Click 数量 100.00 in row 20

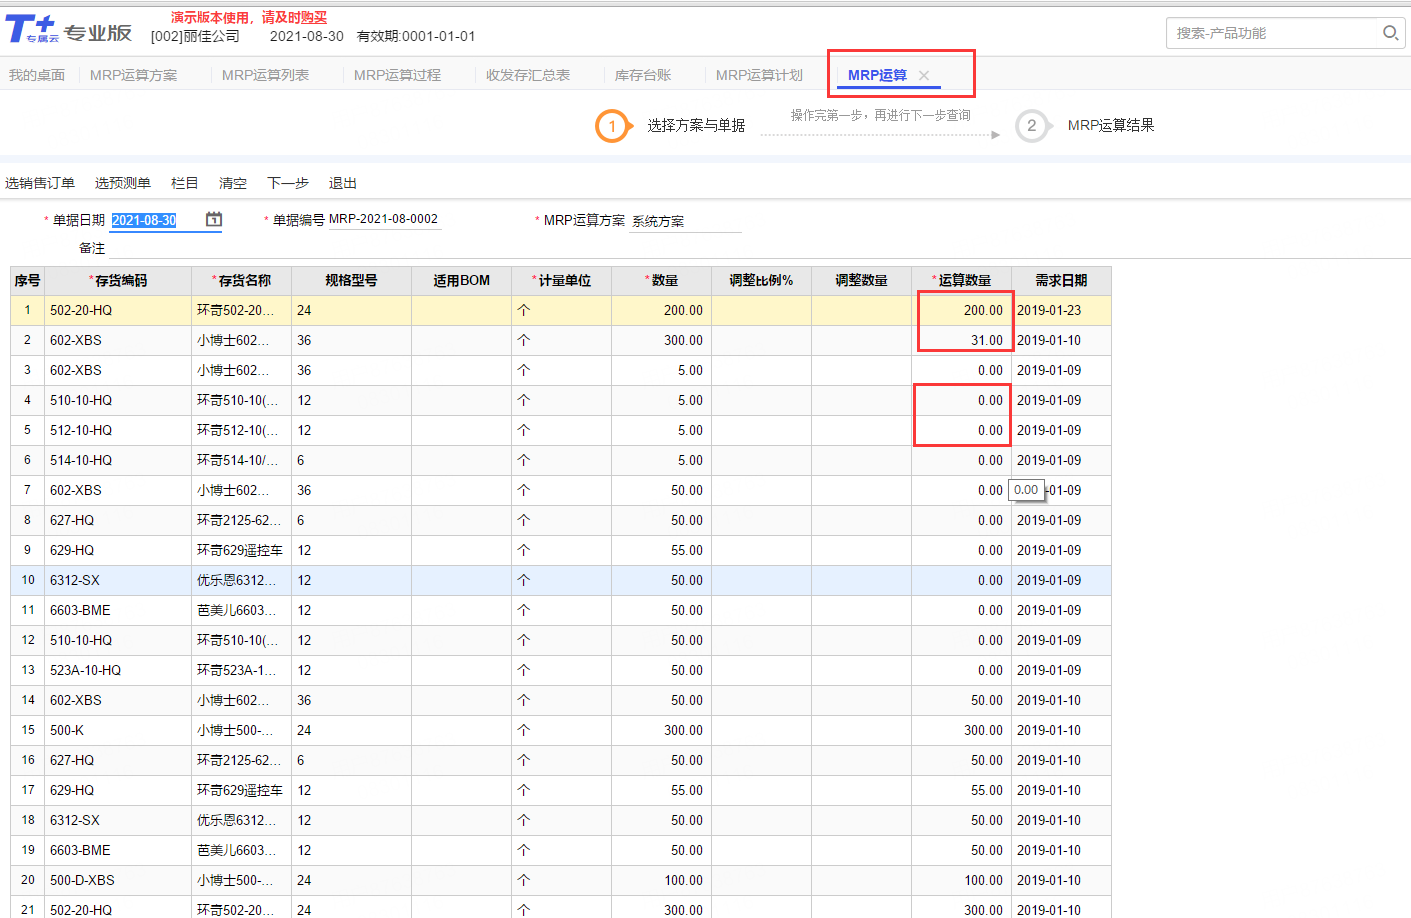pyautogui.click(x=662, y=881)
